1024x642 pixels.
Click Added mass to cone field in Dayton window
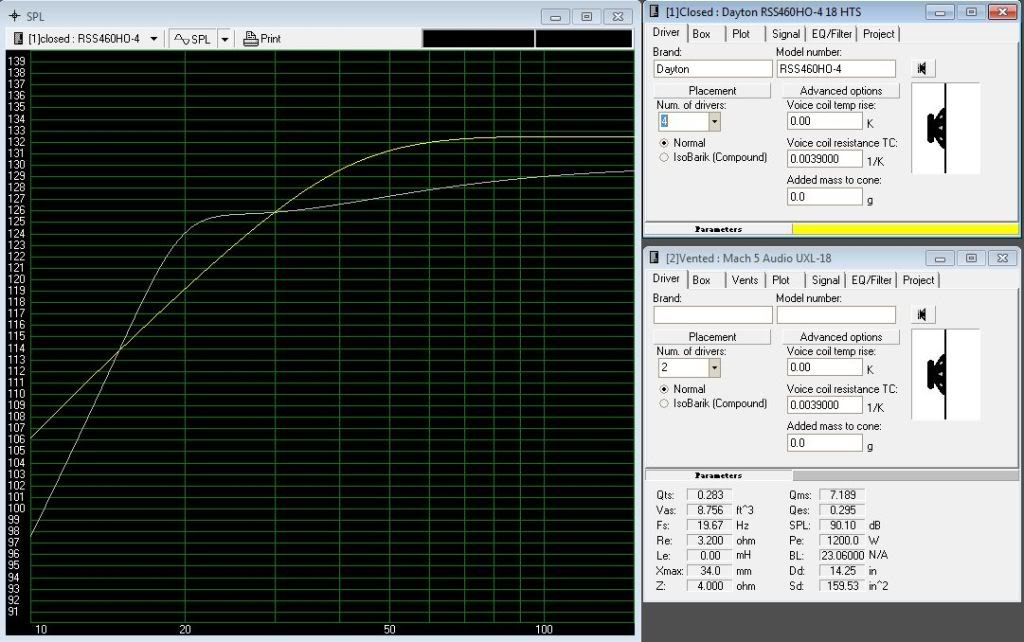click(825, 197)
